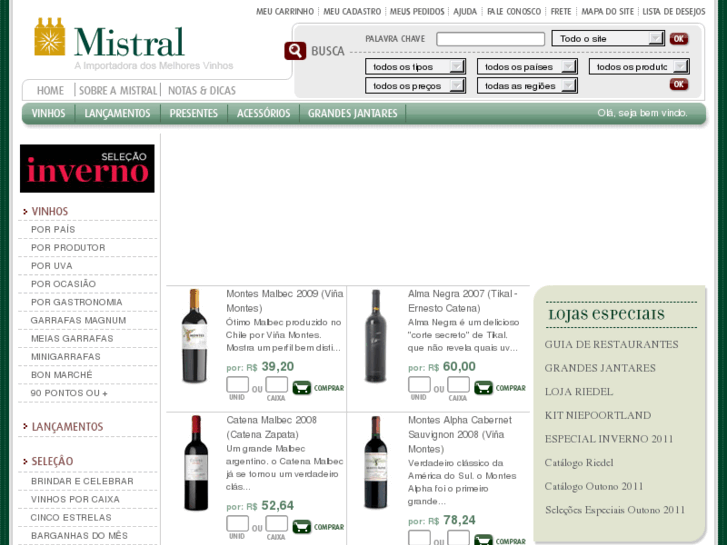Open the Vinhos tab in green bar

click(48, 114)
